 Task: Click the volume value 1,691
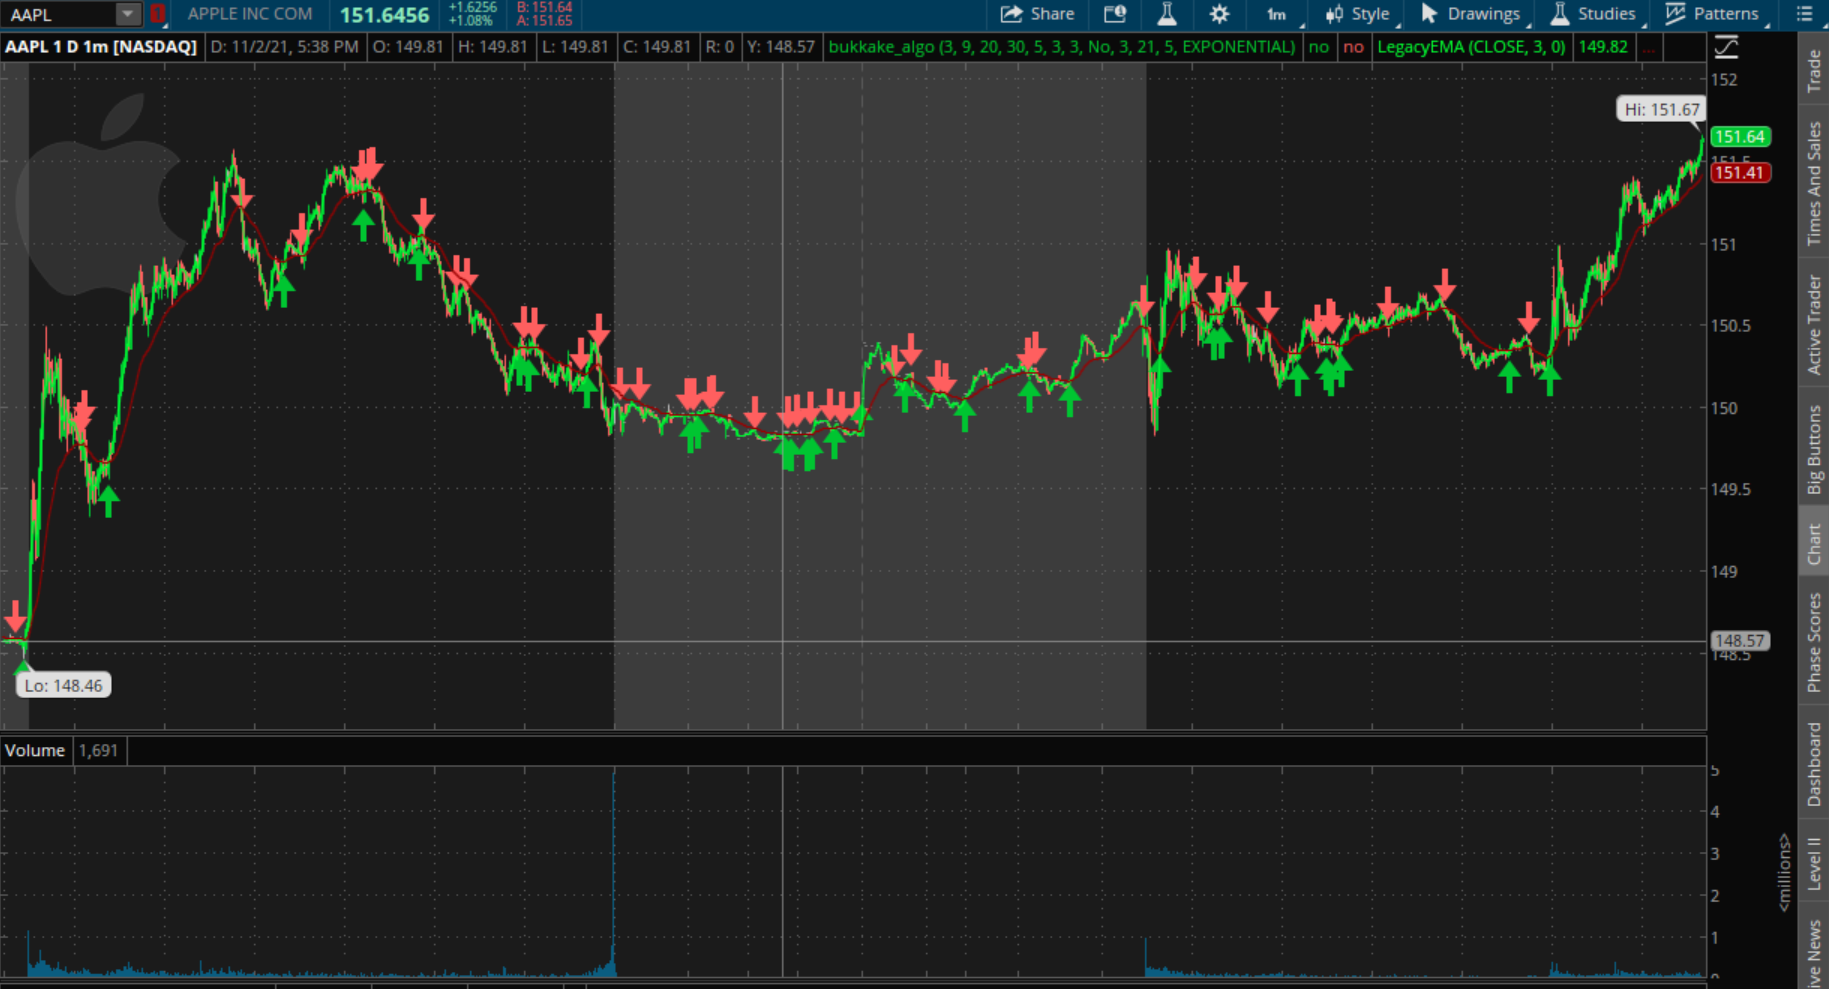point(98,750)
